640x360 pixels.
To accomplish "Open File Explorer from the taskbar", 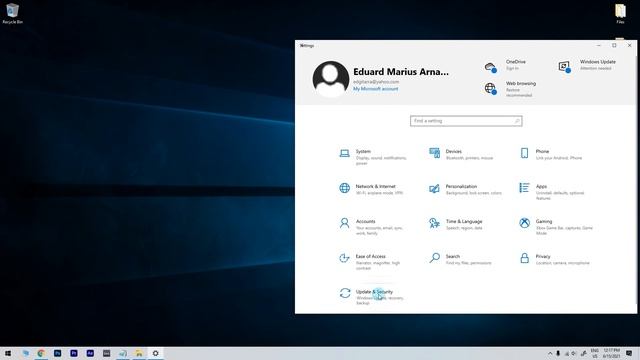I will click(x=139, y=353).
